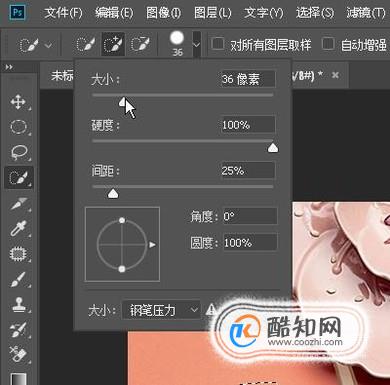Open the quick selection tool preset picker
The width and height of the screenshot is (390, 385).
point(36,44)
